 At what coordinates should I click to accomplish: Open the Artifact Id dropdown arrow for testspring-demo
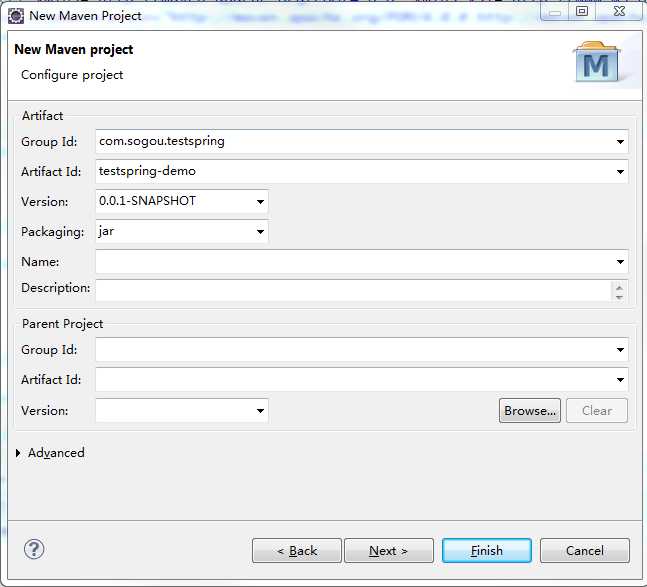[620, 172]
